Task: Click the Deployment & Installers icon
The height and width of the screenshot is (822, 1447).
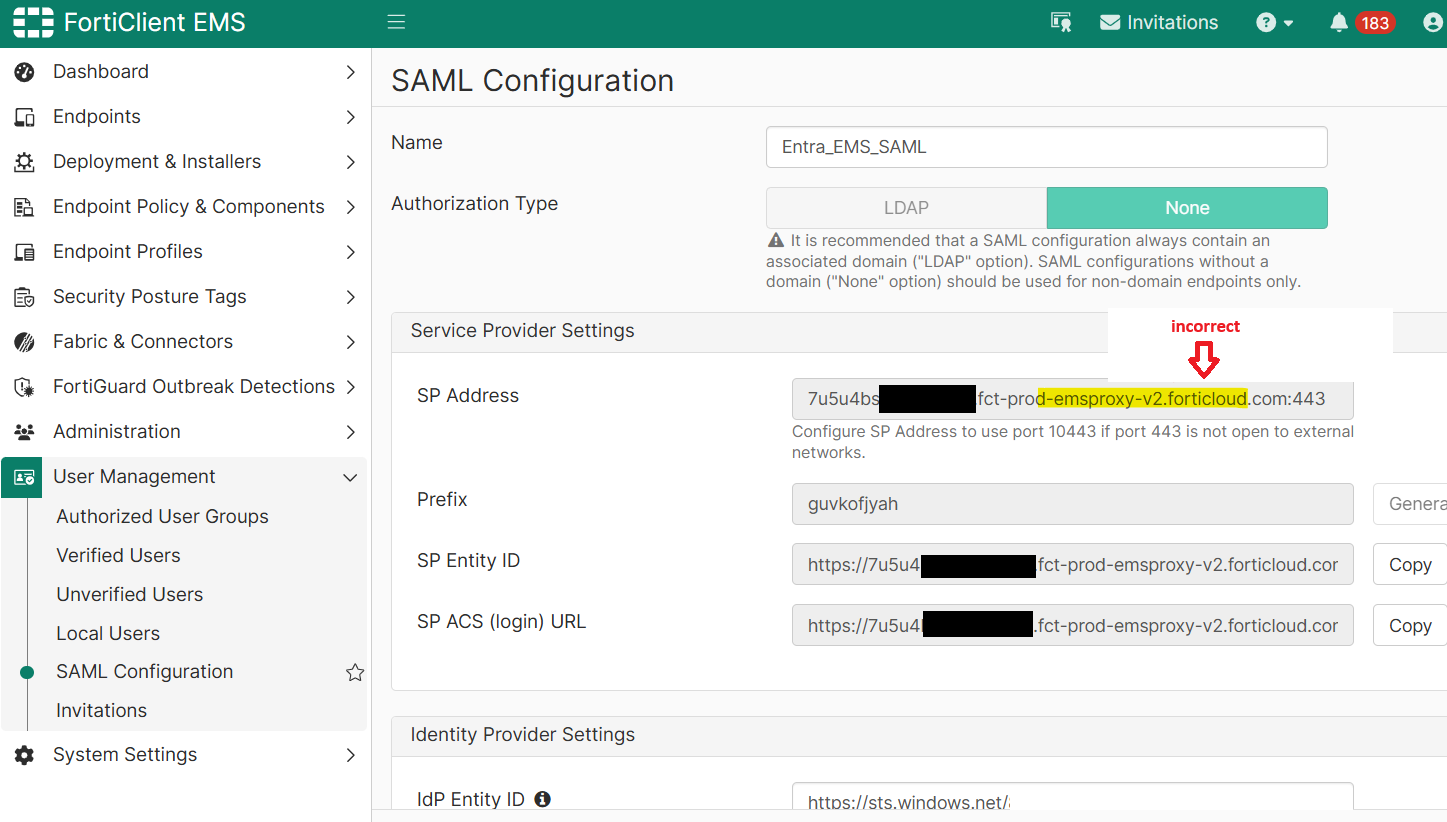Action: tap(24, 162)
